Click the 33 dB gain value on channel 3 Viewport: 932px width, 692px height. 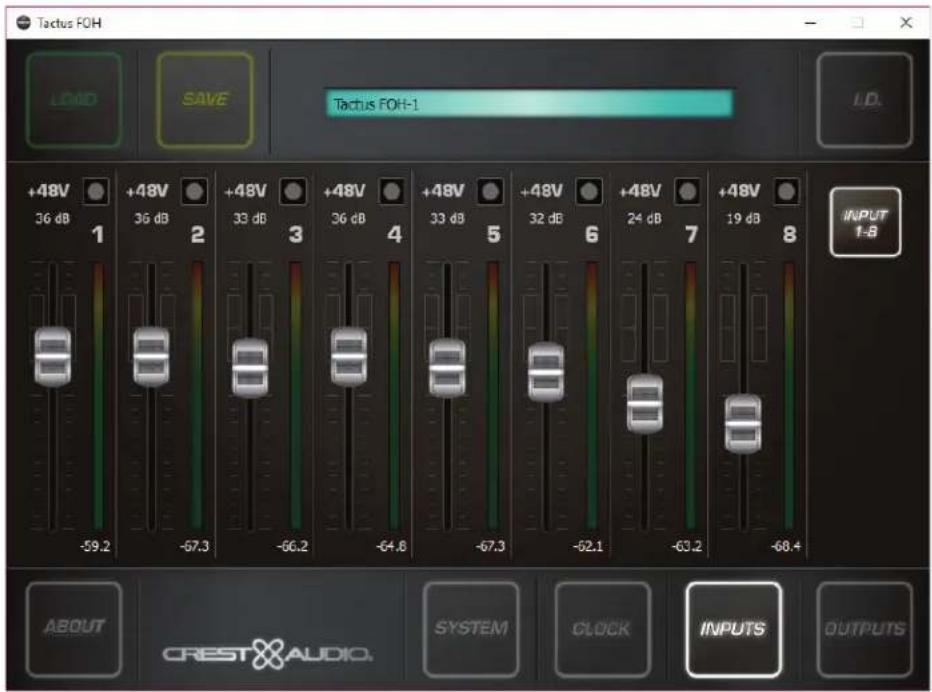[x=250, y=219]
